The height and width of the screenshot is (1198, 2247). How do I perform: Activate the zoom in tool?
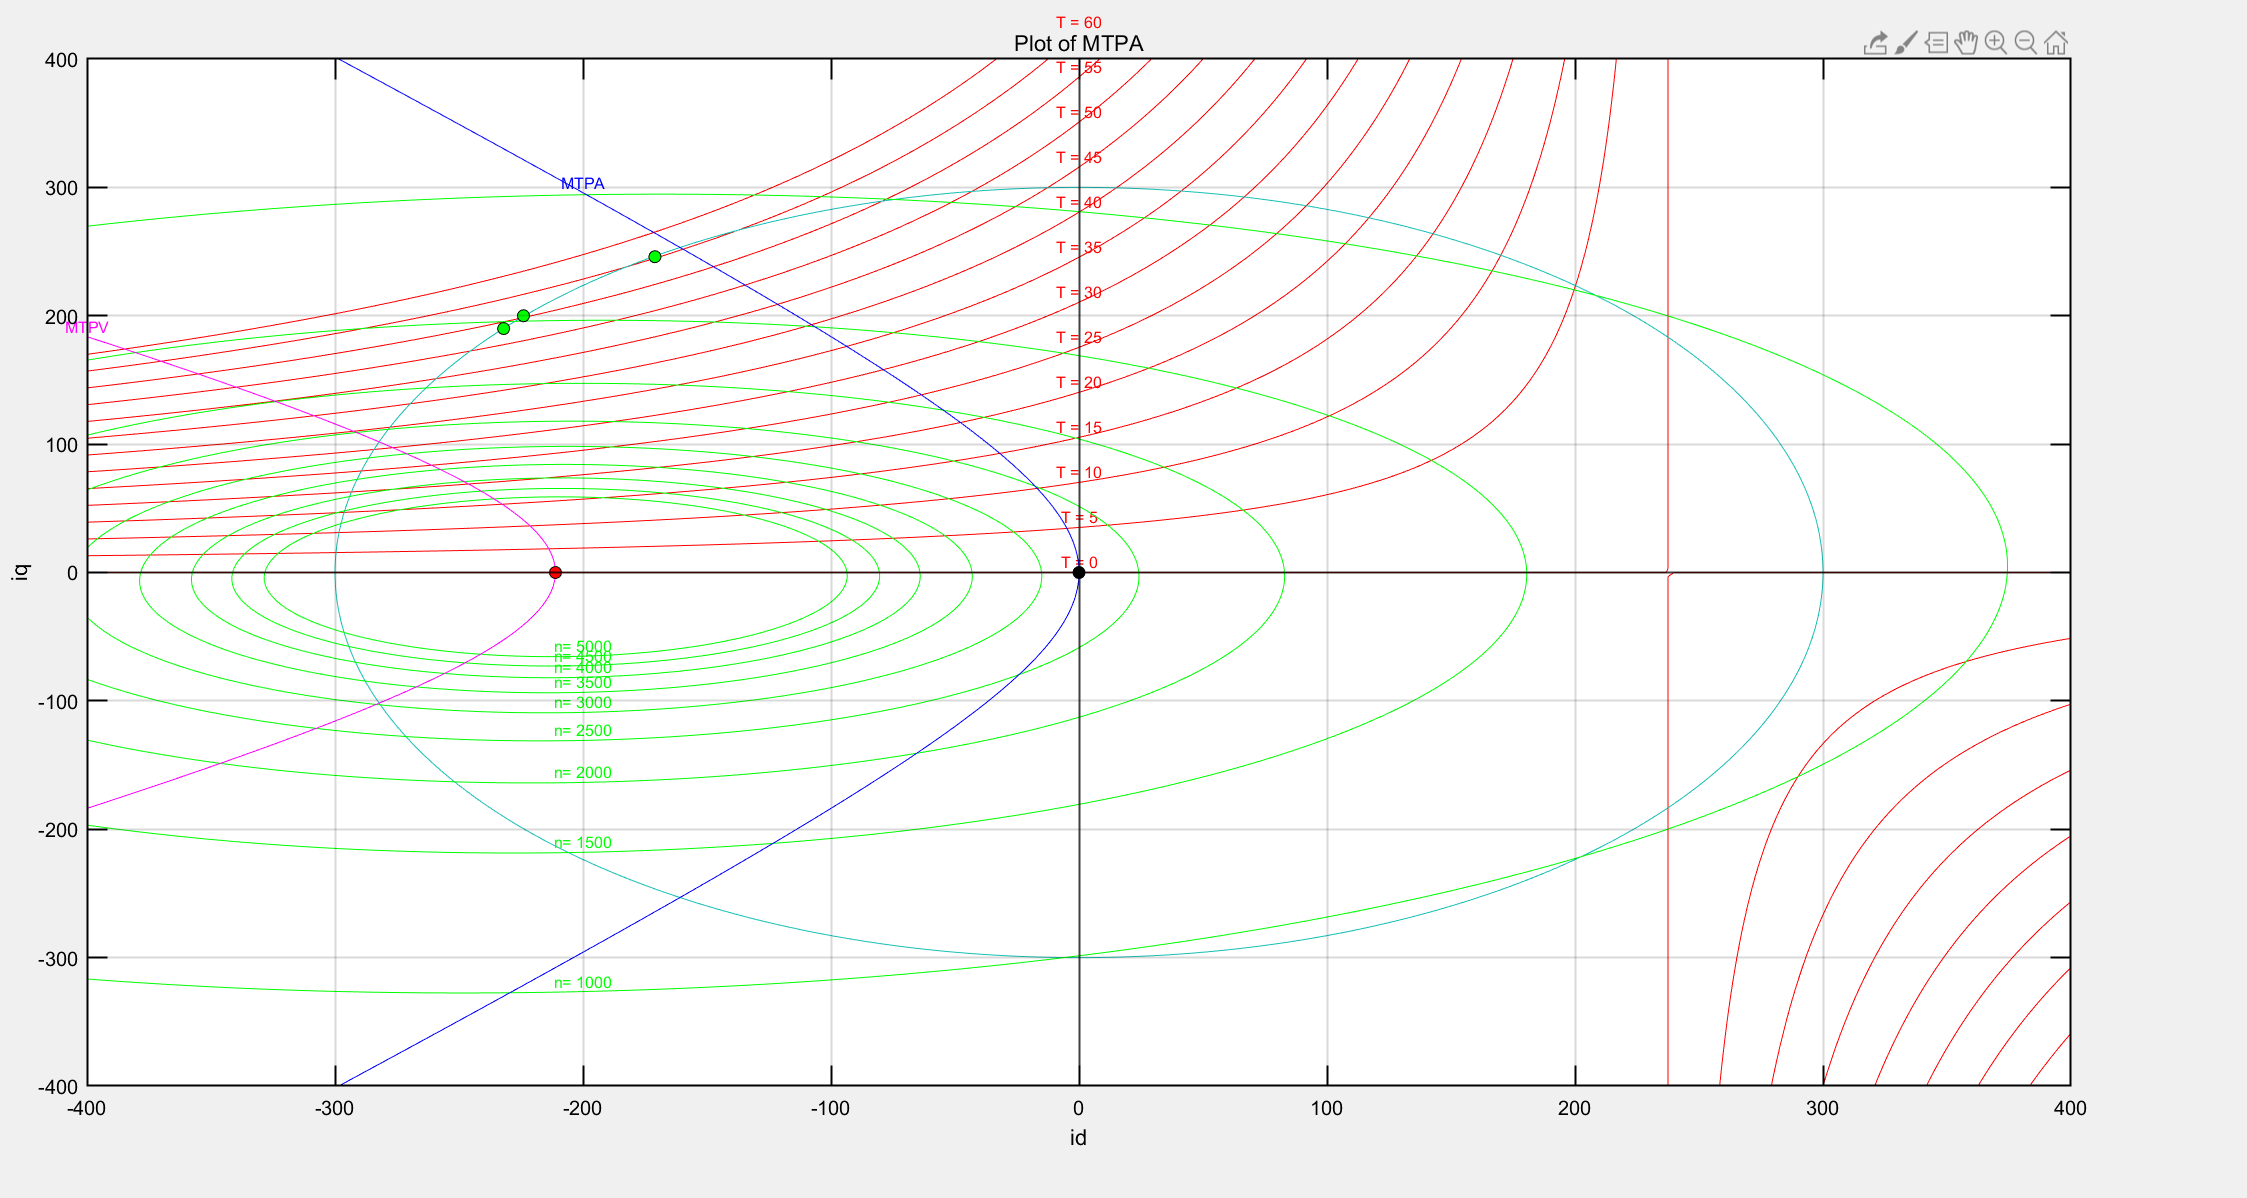coord(1996,43)
